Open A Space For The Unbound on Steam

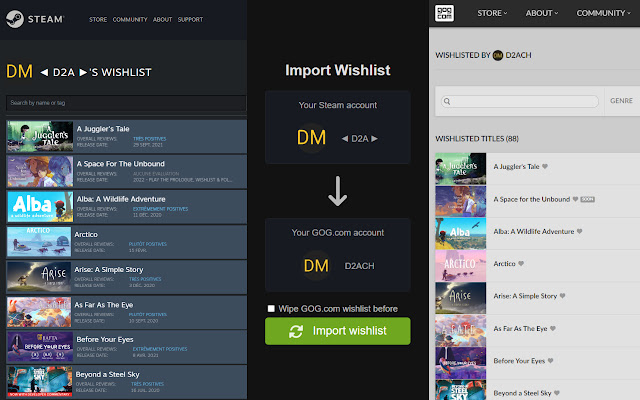pyautogui.click(x=121, y=164)
